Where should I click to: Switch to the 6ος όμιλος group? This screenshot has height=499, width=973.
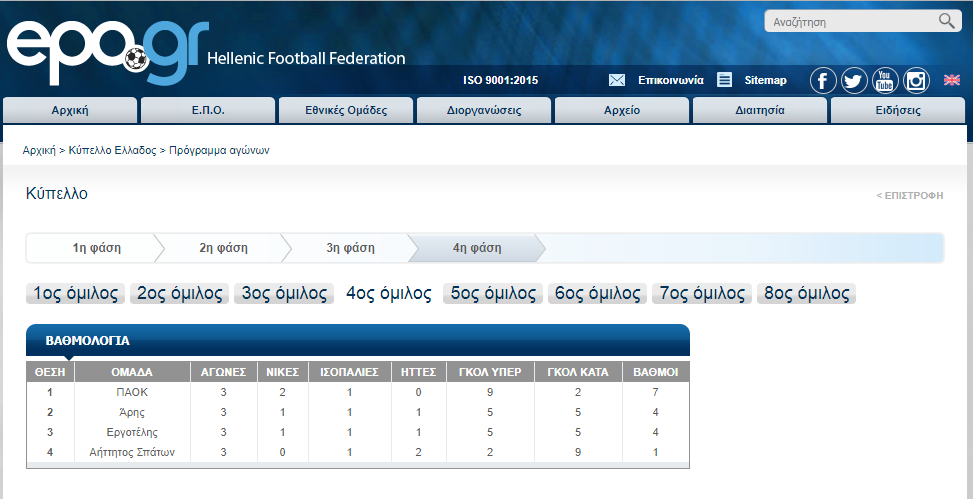[597, 293]
